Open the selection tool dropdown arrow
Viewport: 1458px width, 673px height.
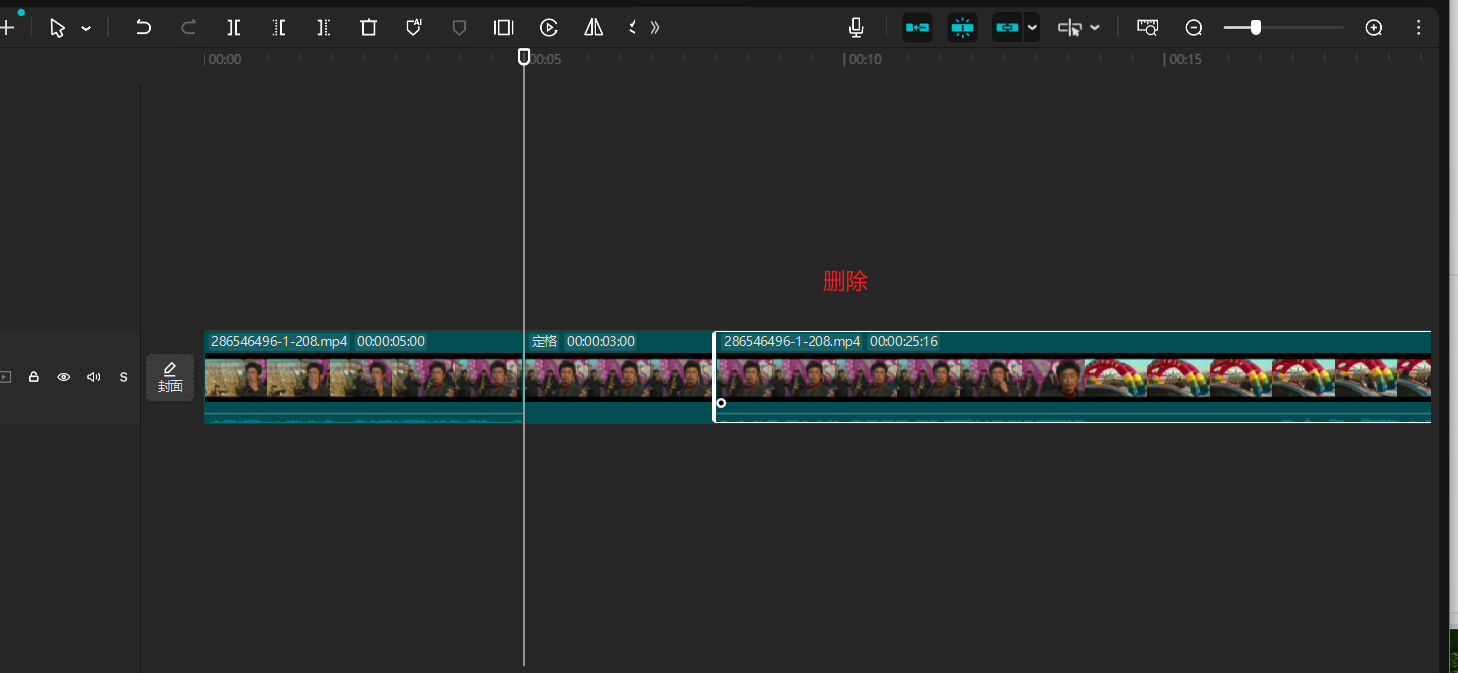pos(86,29)
